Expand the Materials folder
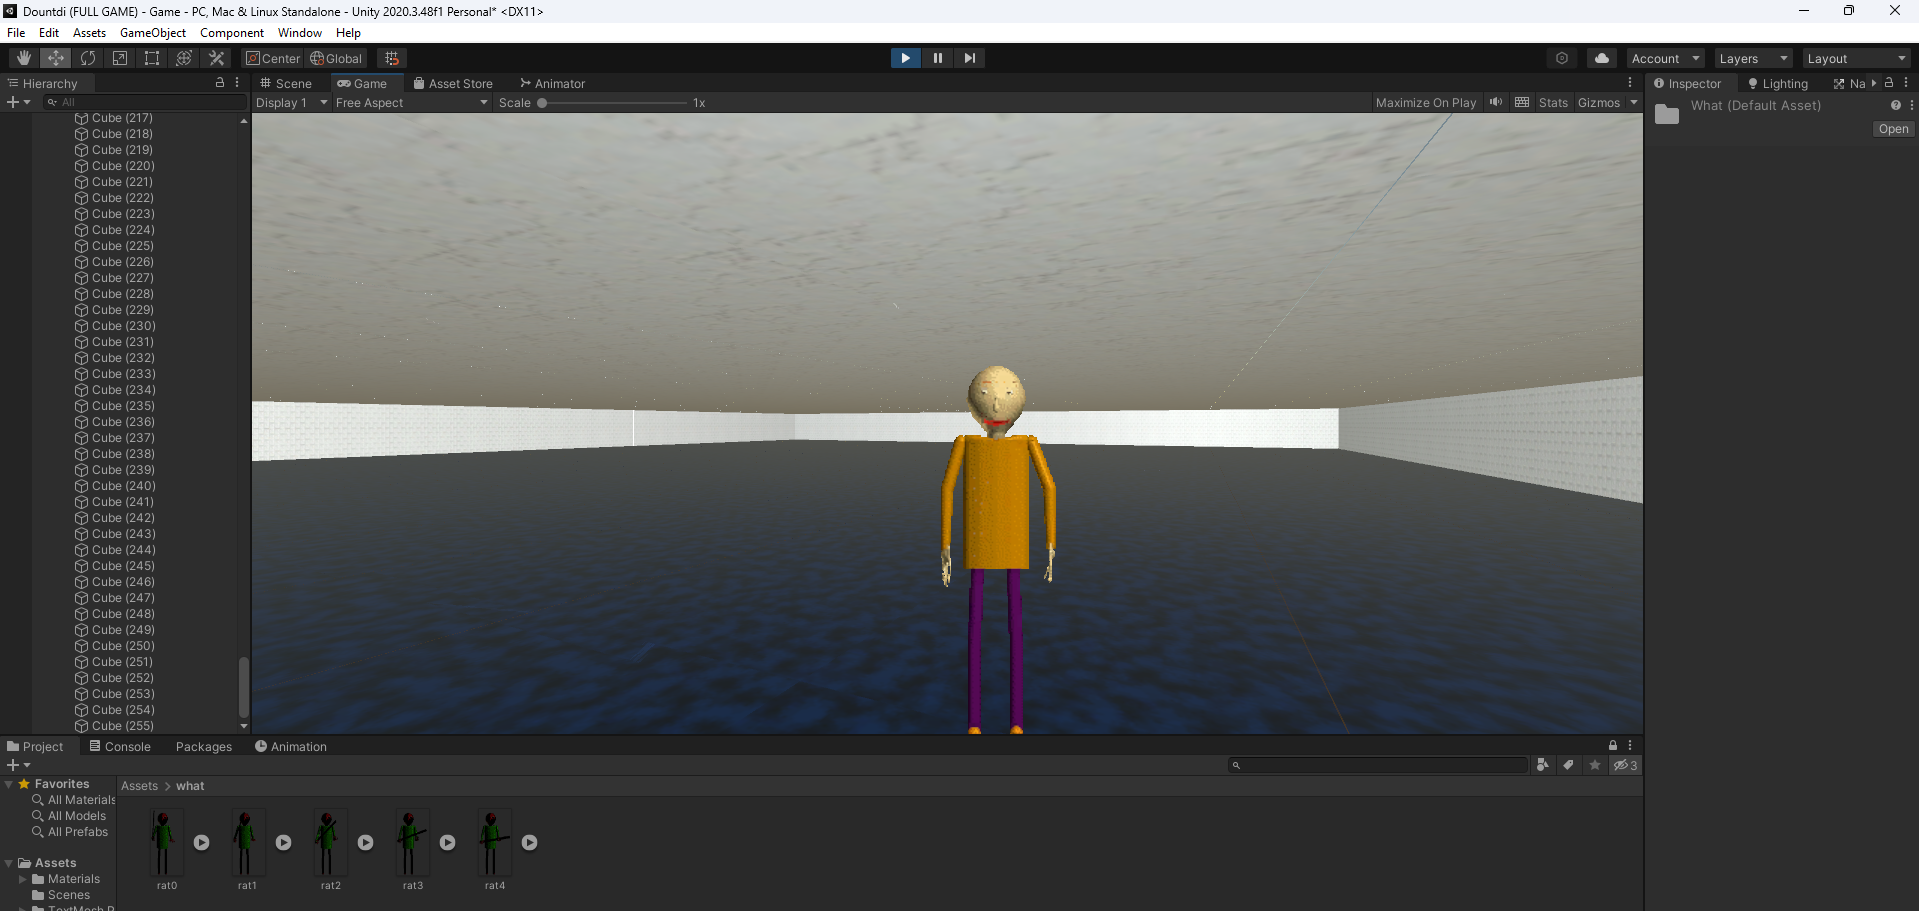Image resolution: width=1919 pixels, height=911 pixels. [23, 879]
